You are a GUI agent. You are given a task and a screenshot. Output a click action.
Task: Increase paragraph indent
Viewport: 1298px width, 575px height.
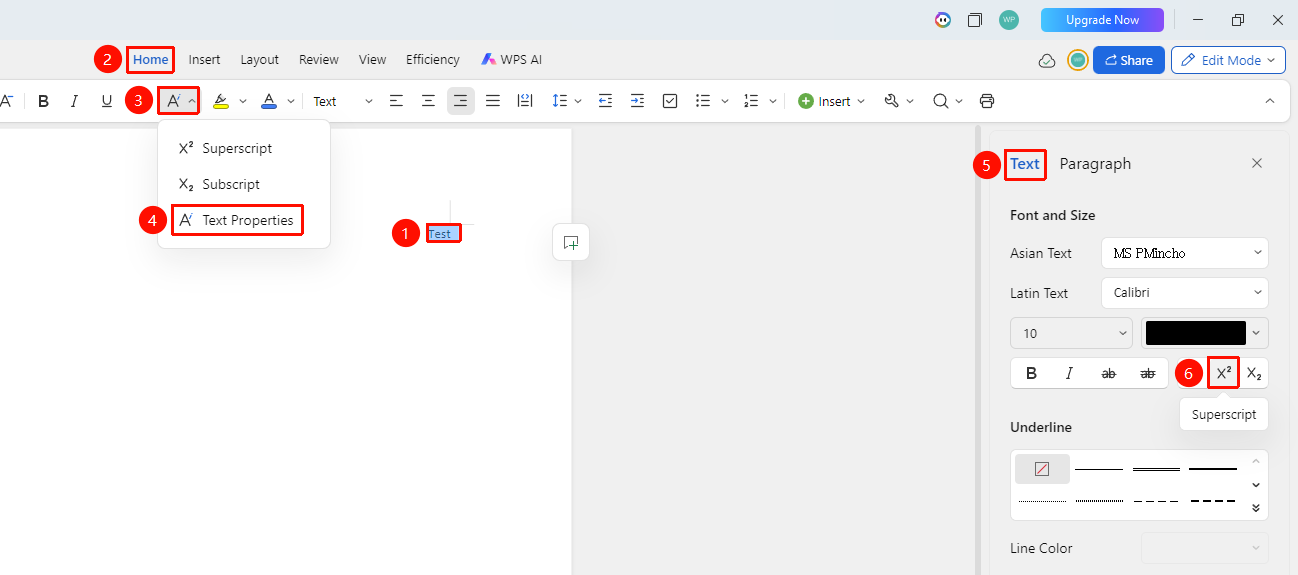(x=637, y=101)
